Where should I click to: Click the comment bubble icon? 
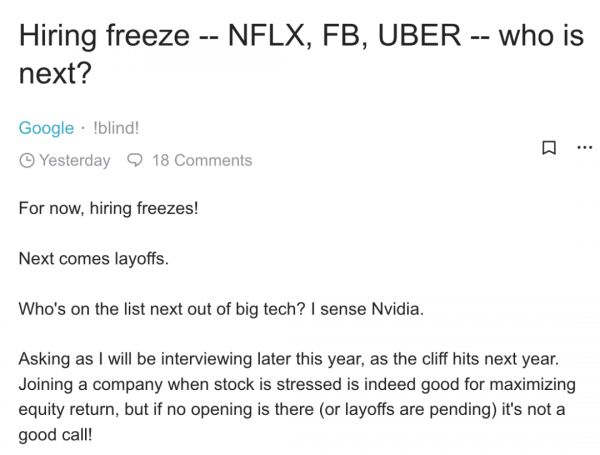click(135, 160)
